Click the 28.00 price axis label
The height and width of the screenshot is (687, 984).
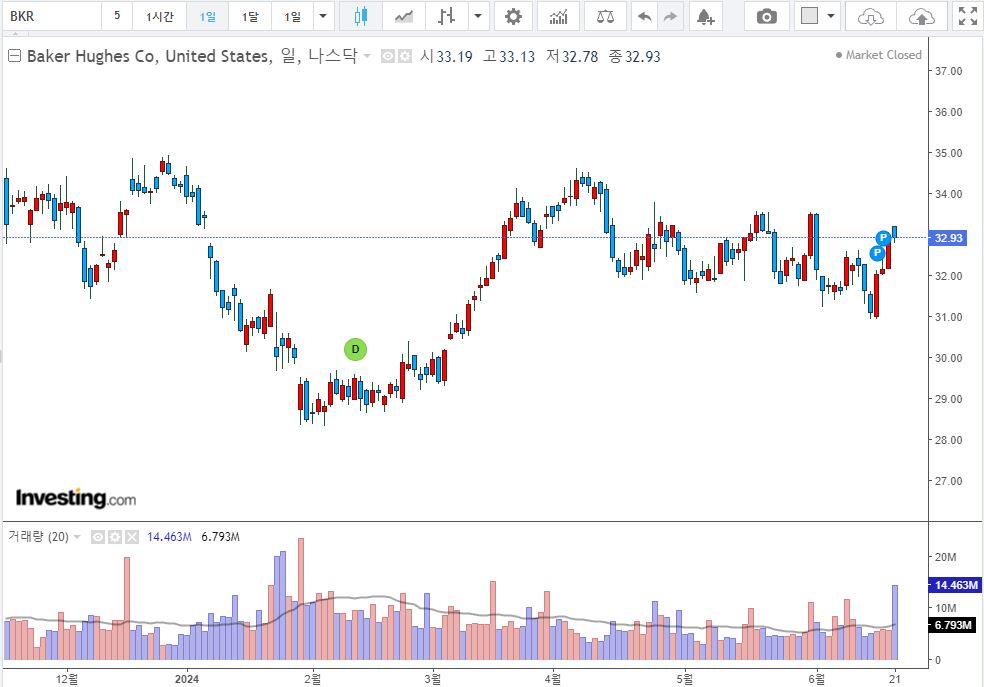click(x=948, y=440)
